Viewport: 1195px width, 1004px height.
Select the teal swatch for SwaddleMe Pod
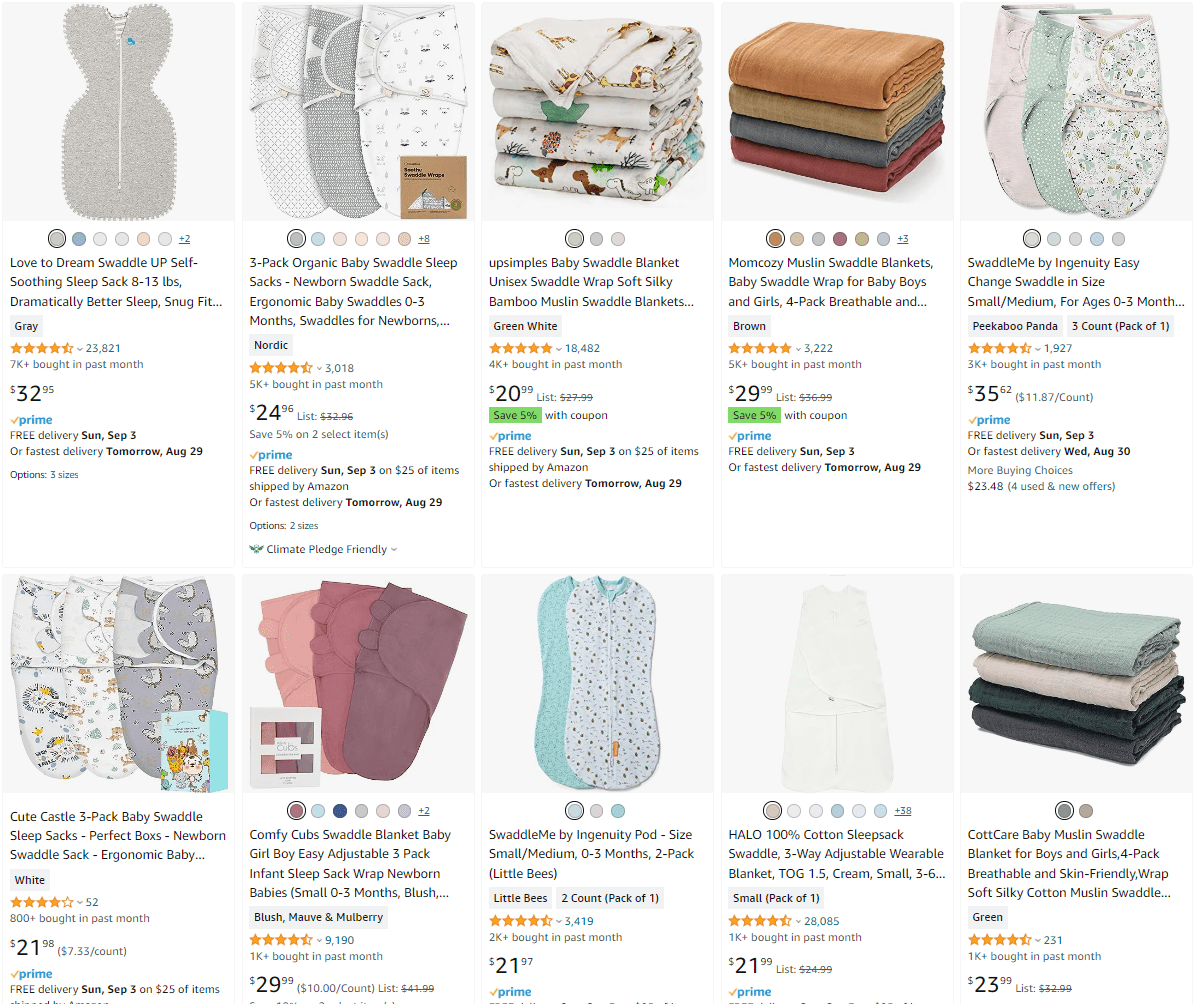coord(618,811)
